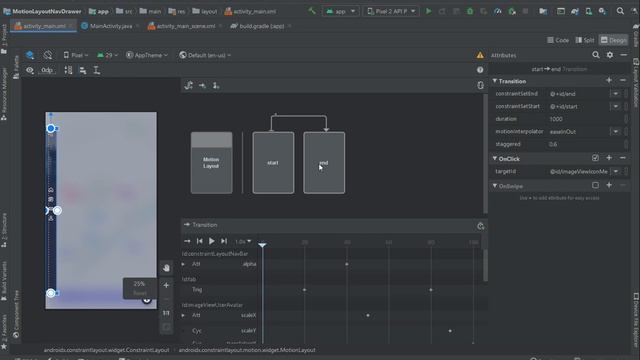Open the constraintSetEnd value dropdown

(x=615, y=93)
